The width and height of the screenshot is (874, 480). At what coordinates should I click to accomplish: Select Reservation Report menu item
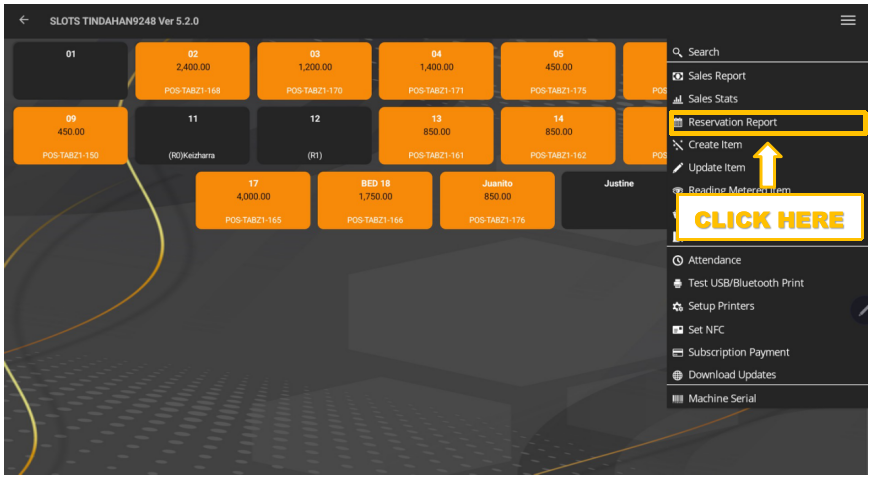point(732,122)
